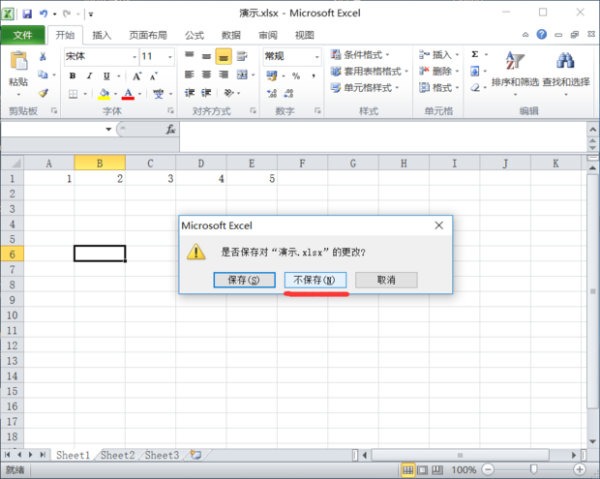Click the Decrease Font Size icon
Image resolution: width=600 pixels, height=479 pixels.
(x=153, y=76)
